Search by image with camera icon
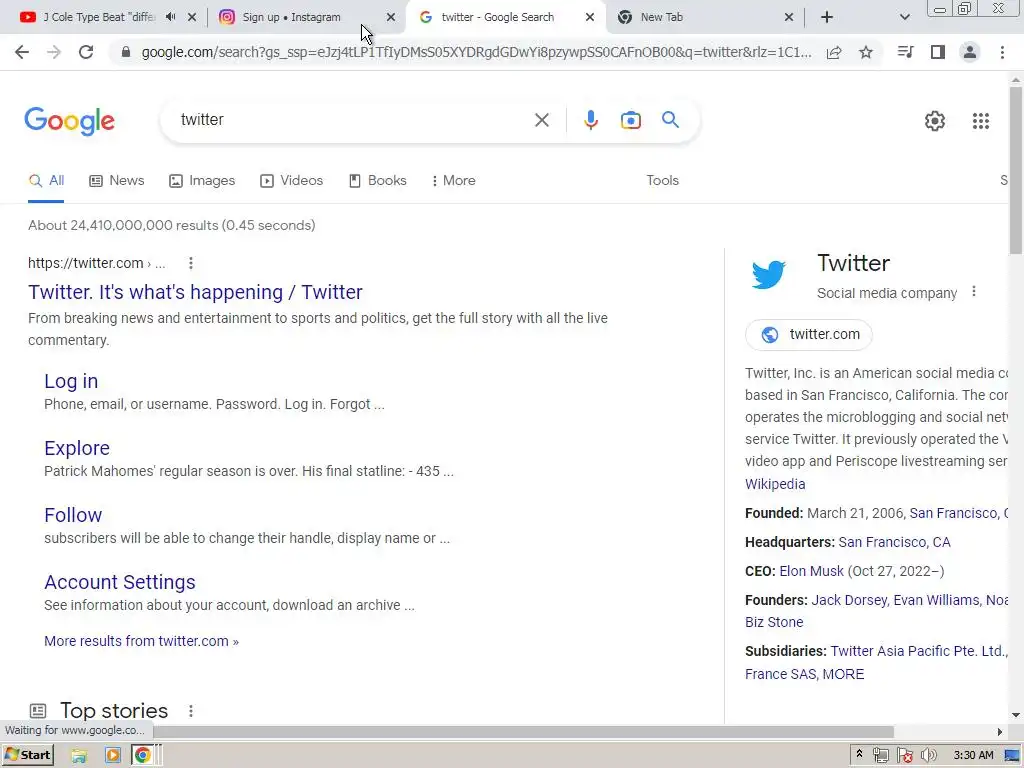1024x768 pixels. coord(630,120)
